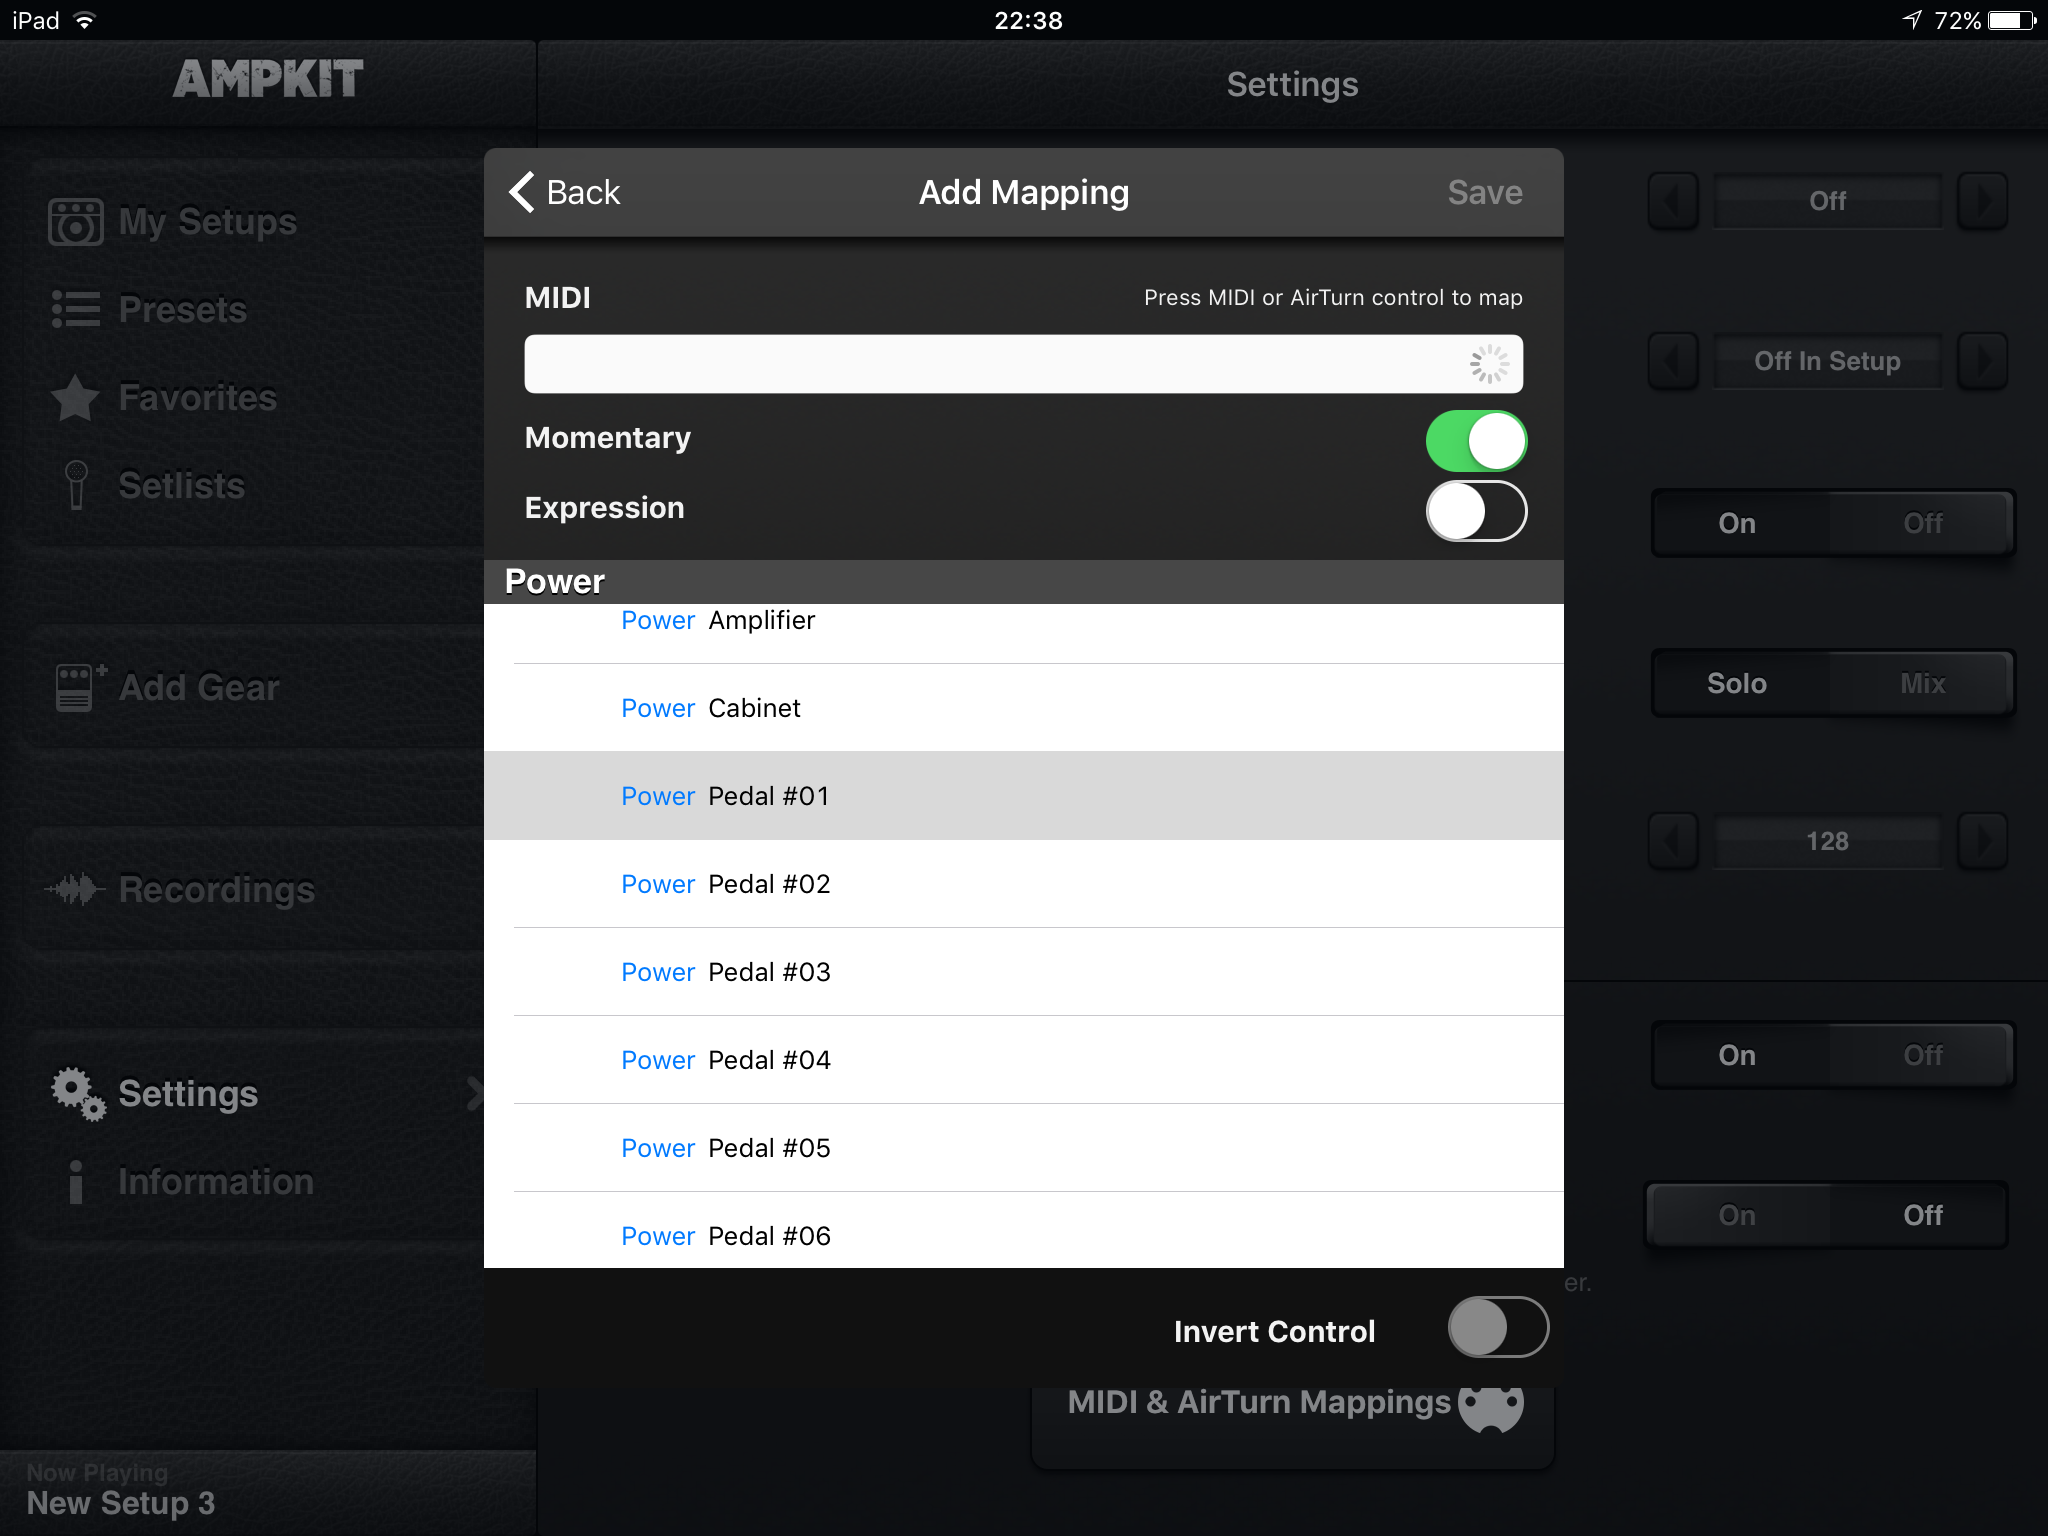2048x1536 pixels.
Task: Open Setlists in the sidebar
Action: [181, 486]
